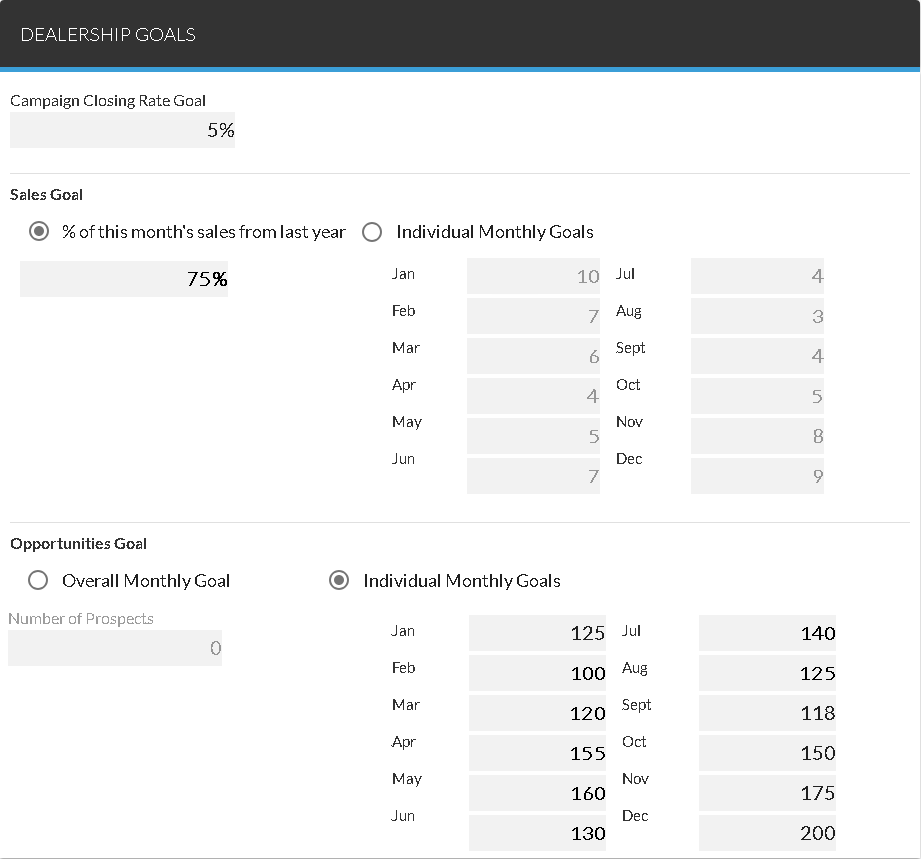Edit the Oct opportunities field showing 150
Image resolution: width=921 pixels, height=859 pixels.
pos(767,753)
